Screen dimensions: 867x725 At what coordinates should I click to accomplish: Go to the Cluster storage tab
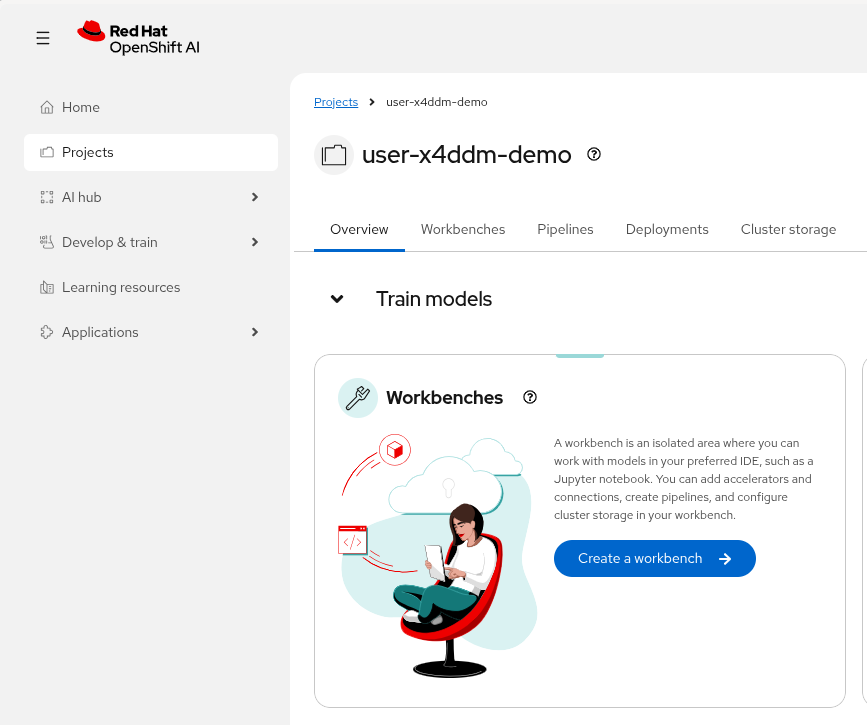(x=788, y=229)
